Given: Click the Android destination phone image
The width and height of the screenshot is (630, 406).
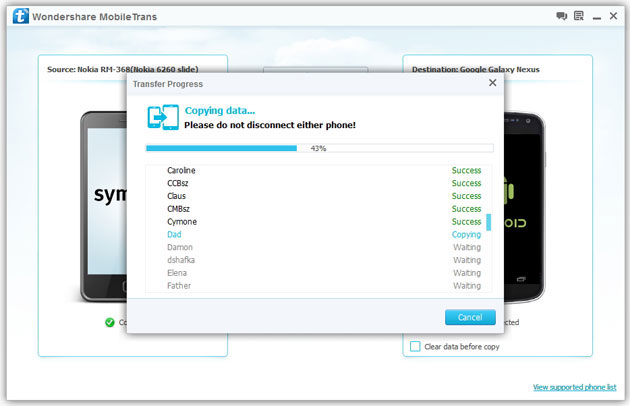Looking at the screenshot, I should tap(524, 208).
